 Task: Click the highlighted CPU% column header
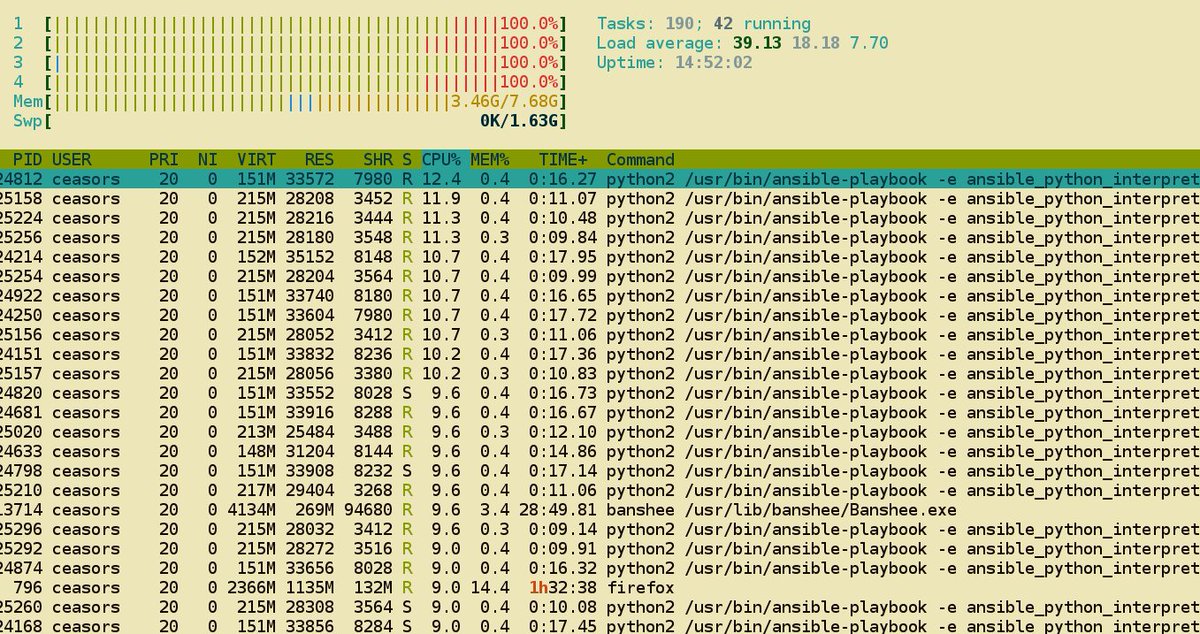[x=441, y=159]
